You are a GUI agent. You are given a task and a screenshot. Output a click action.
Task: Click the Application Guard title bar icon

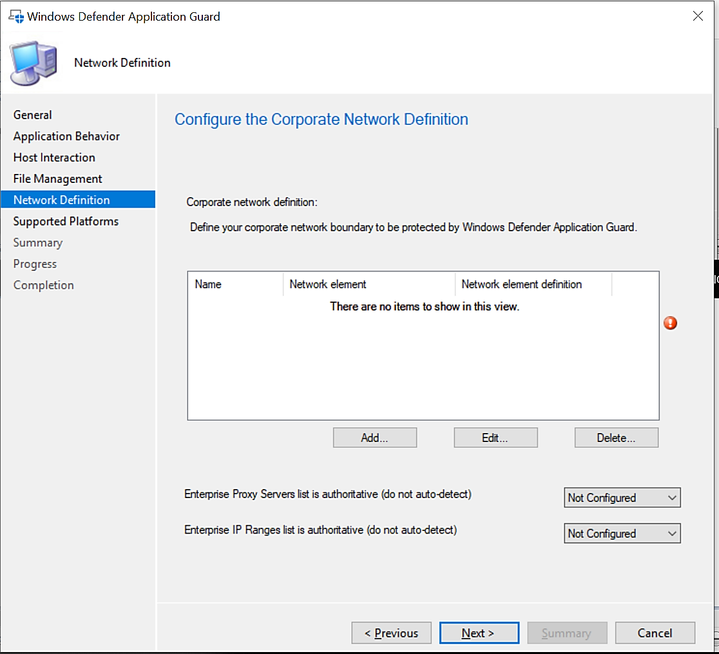pos(16,17)
